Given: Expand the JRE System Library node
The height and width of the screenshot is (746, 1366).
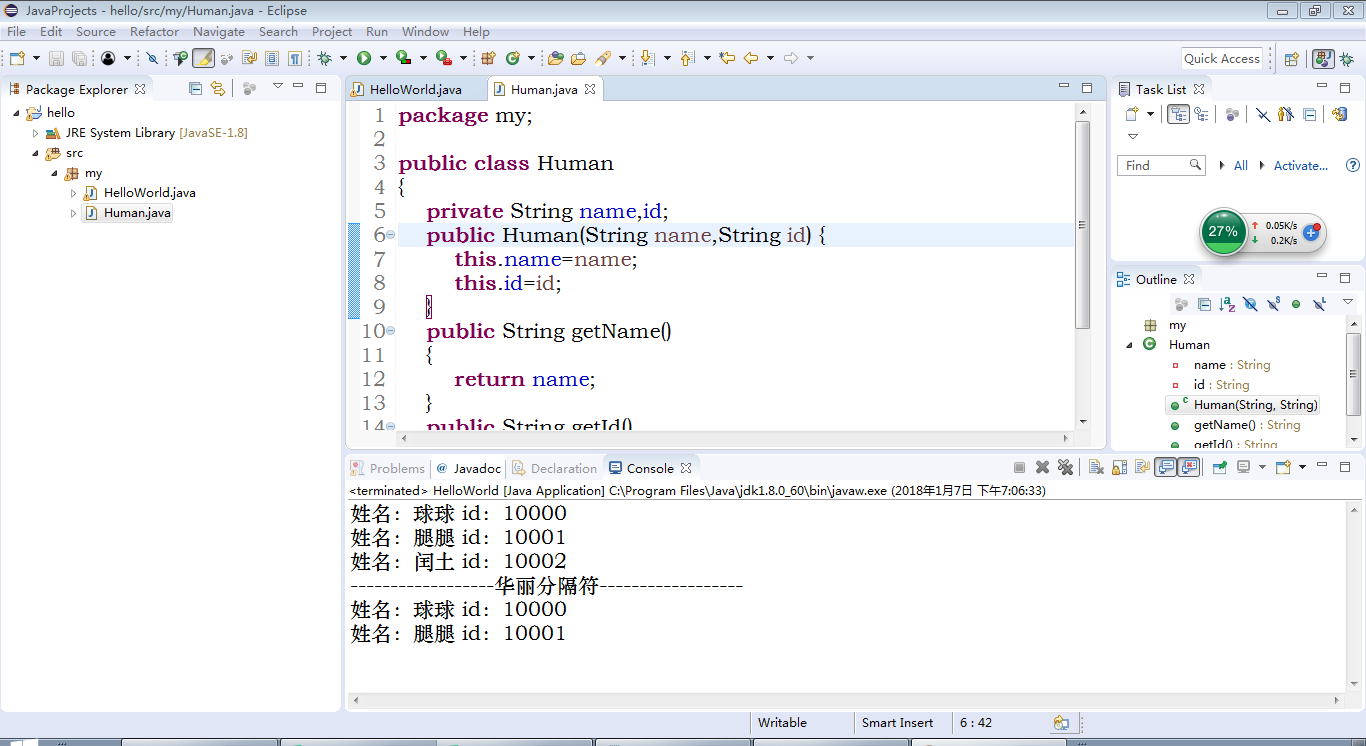Looking at the screenshot, I should [35, 133].
